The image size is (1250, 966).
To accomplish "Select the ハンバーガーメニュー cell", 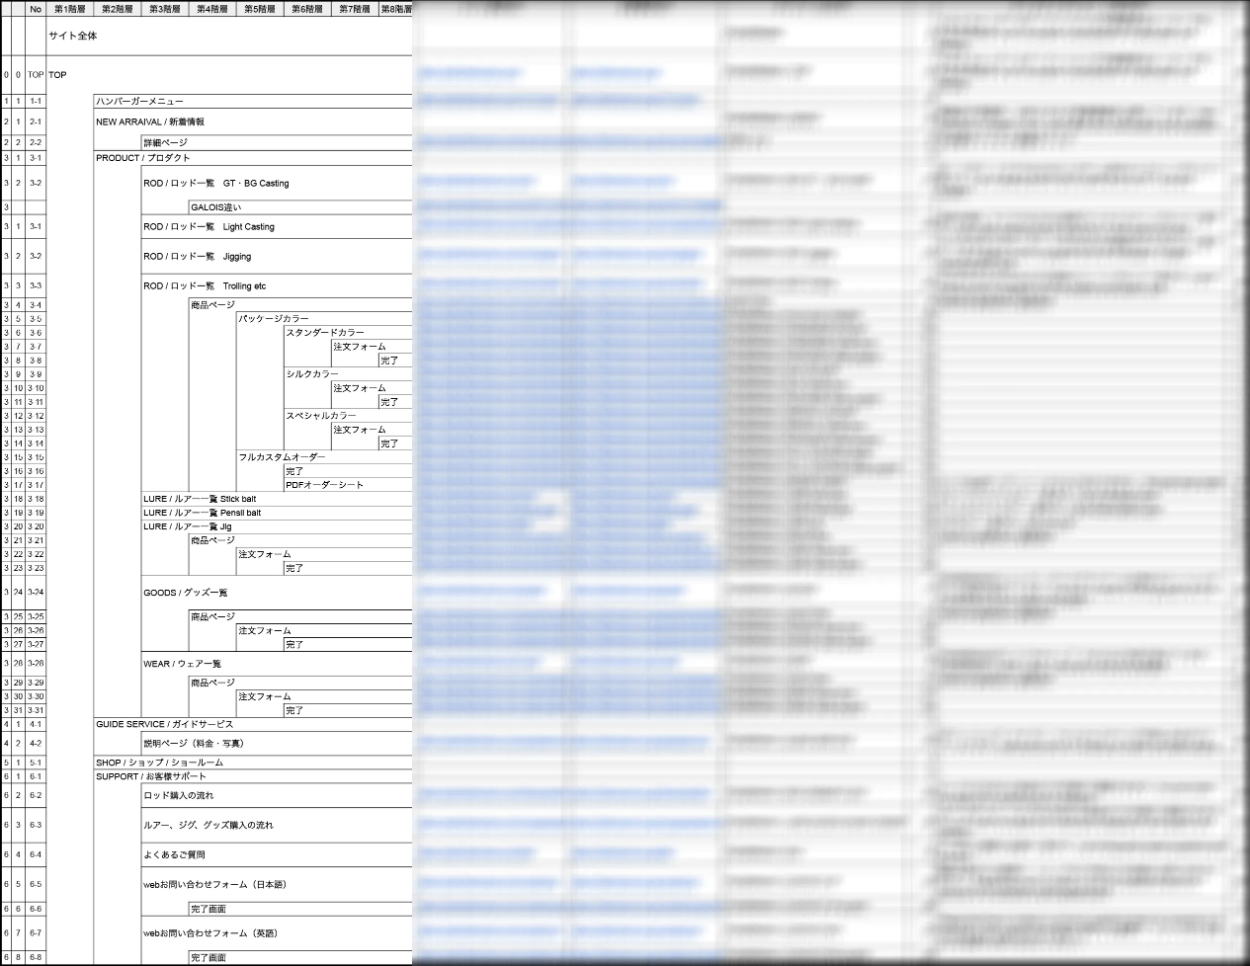I will [253, 101].
